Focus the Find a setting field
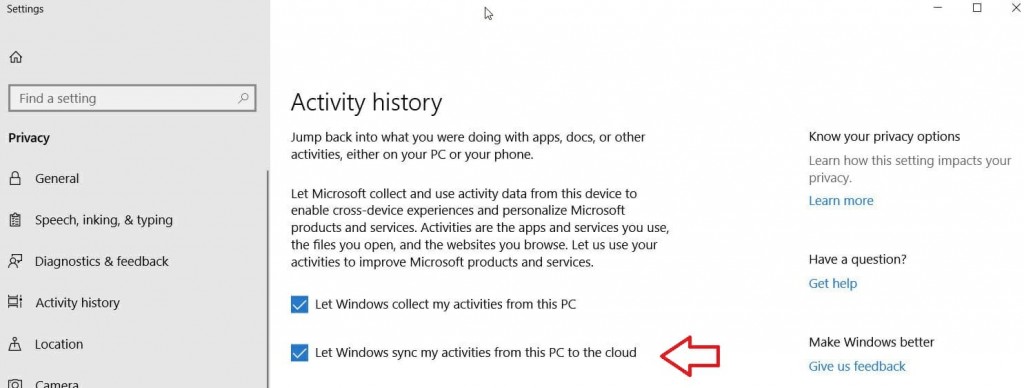This screenshot has height=388, width=1024. click(x=132, y=99)
